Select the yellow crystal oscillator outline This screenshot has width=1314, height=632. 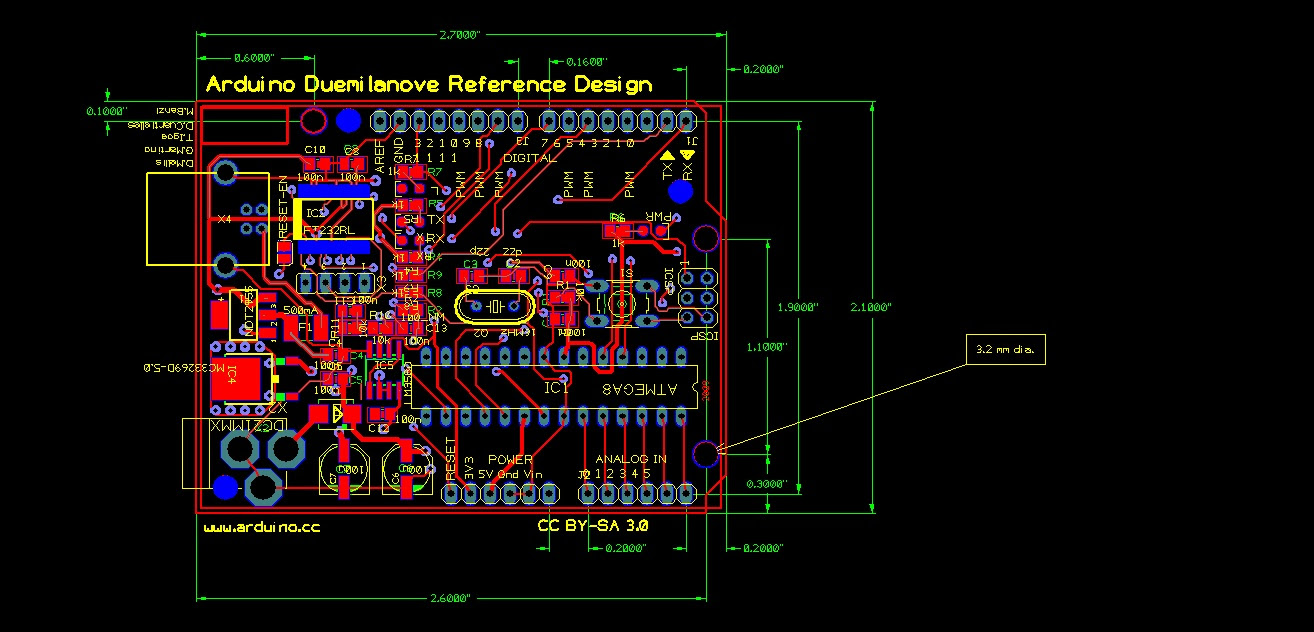click(x=496, y=306)
